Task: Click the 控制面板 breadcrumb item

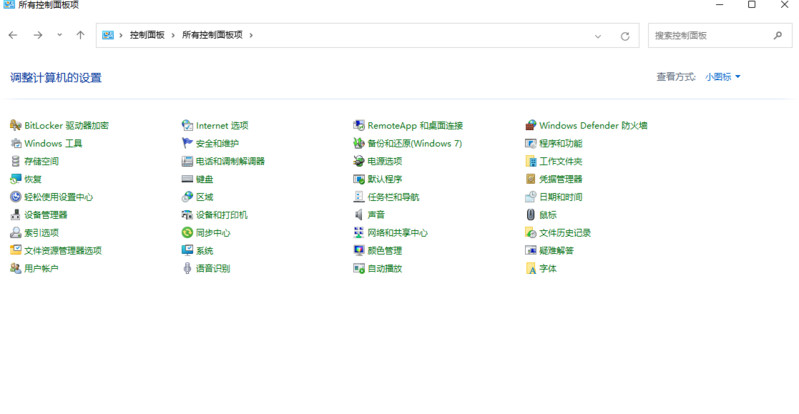Action: 147,35
